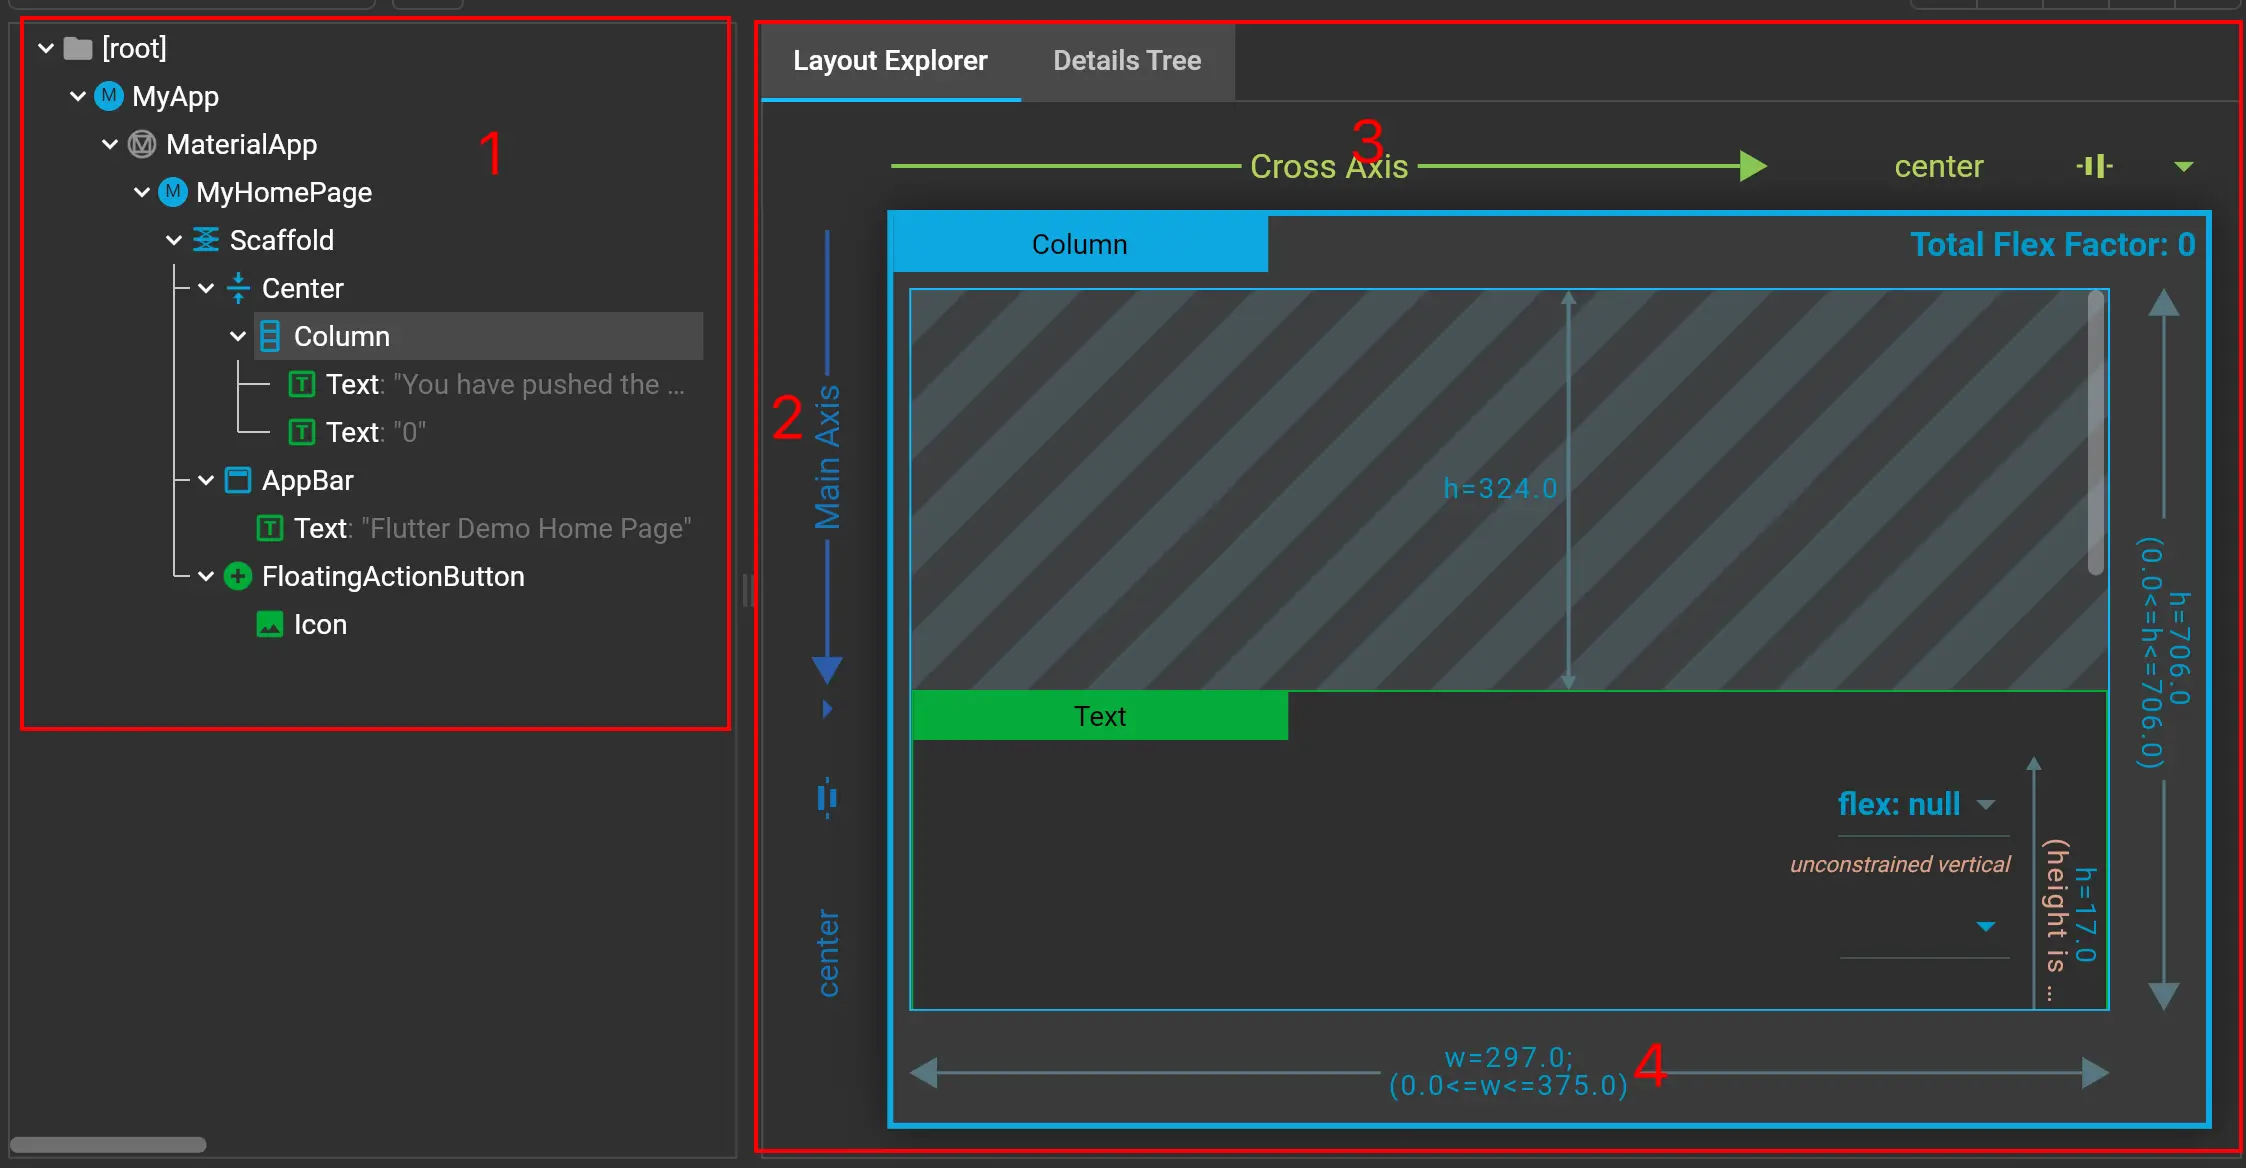Click the AppBar widget icon

238,480
